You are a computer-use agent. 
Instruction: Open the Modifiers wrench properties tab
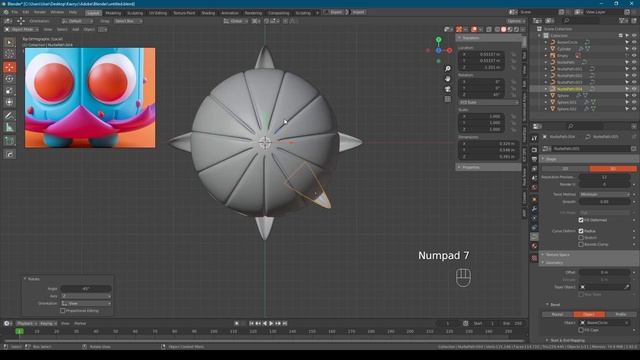tap(534, 209)
